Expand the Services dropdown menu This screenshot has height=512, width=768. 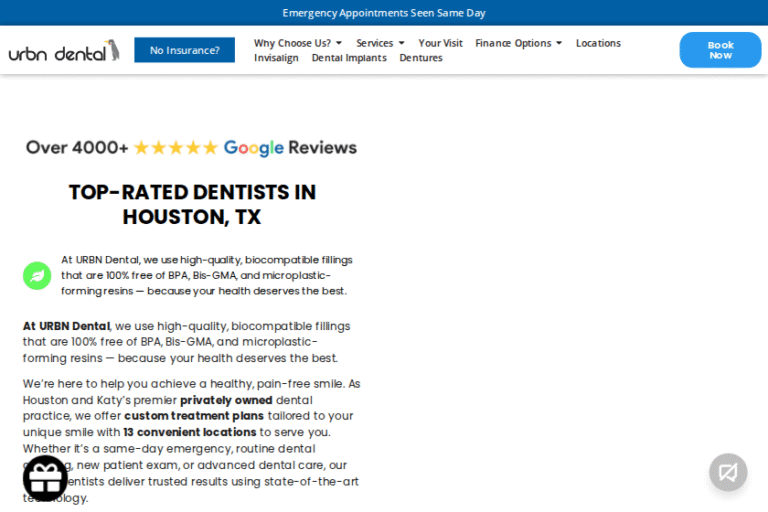380,43
